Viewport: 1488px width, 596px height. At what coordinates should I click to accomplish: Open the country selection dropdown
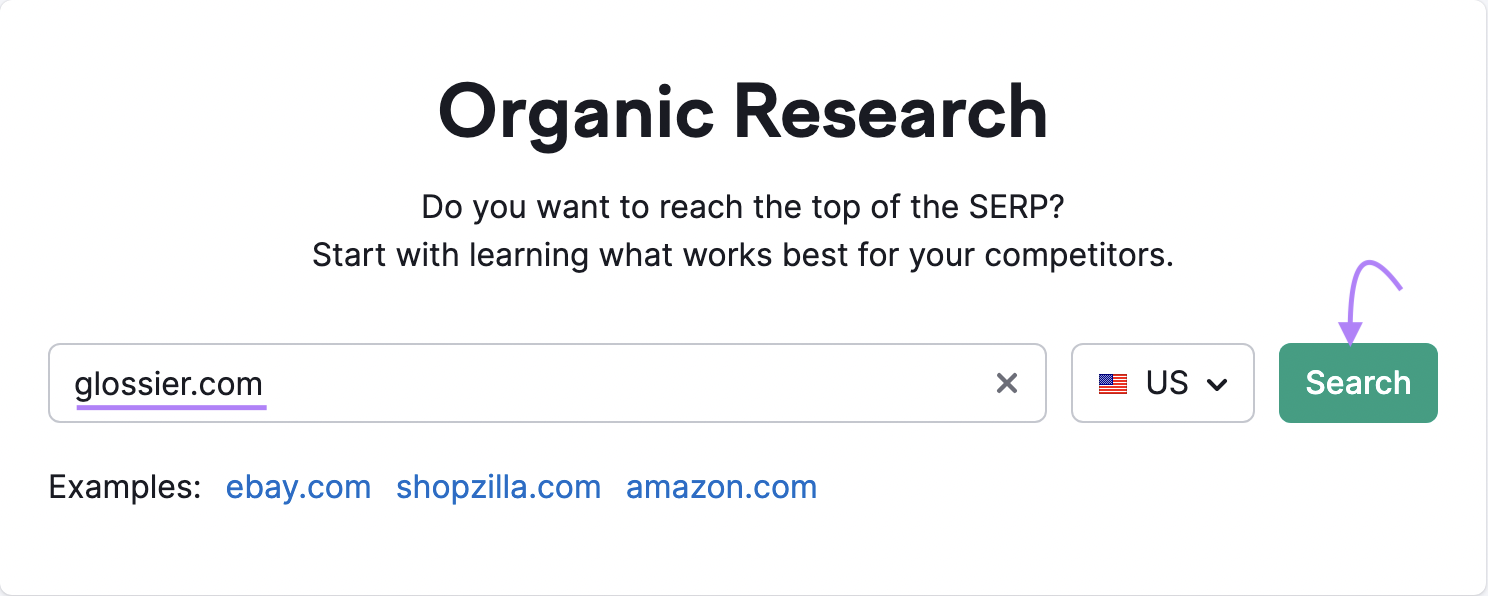(1163, 383)
